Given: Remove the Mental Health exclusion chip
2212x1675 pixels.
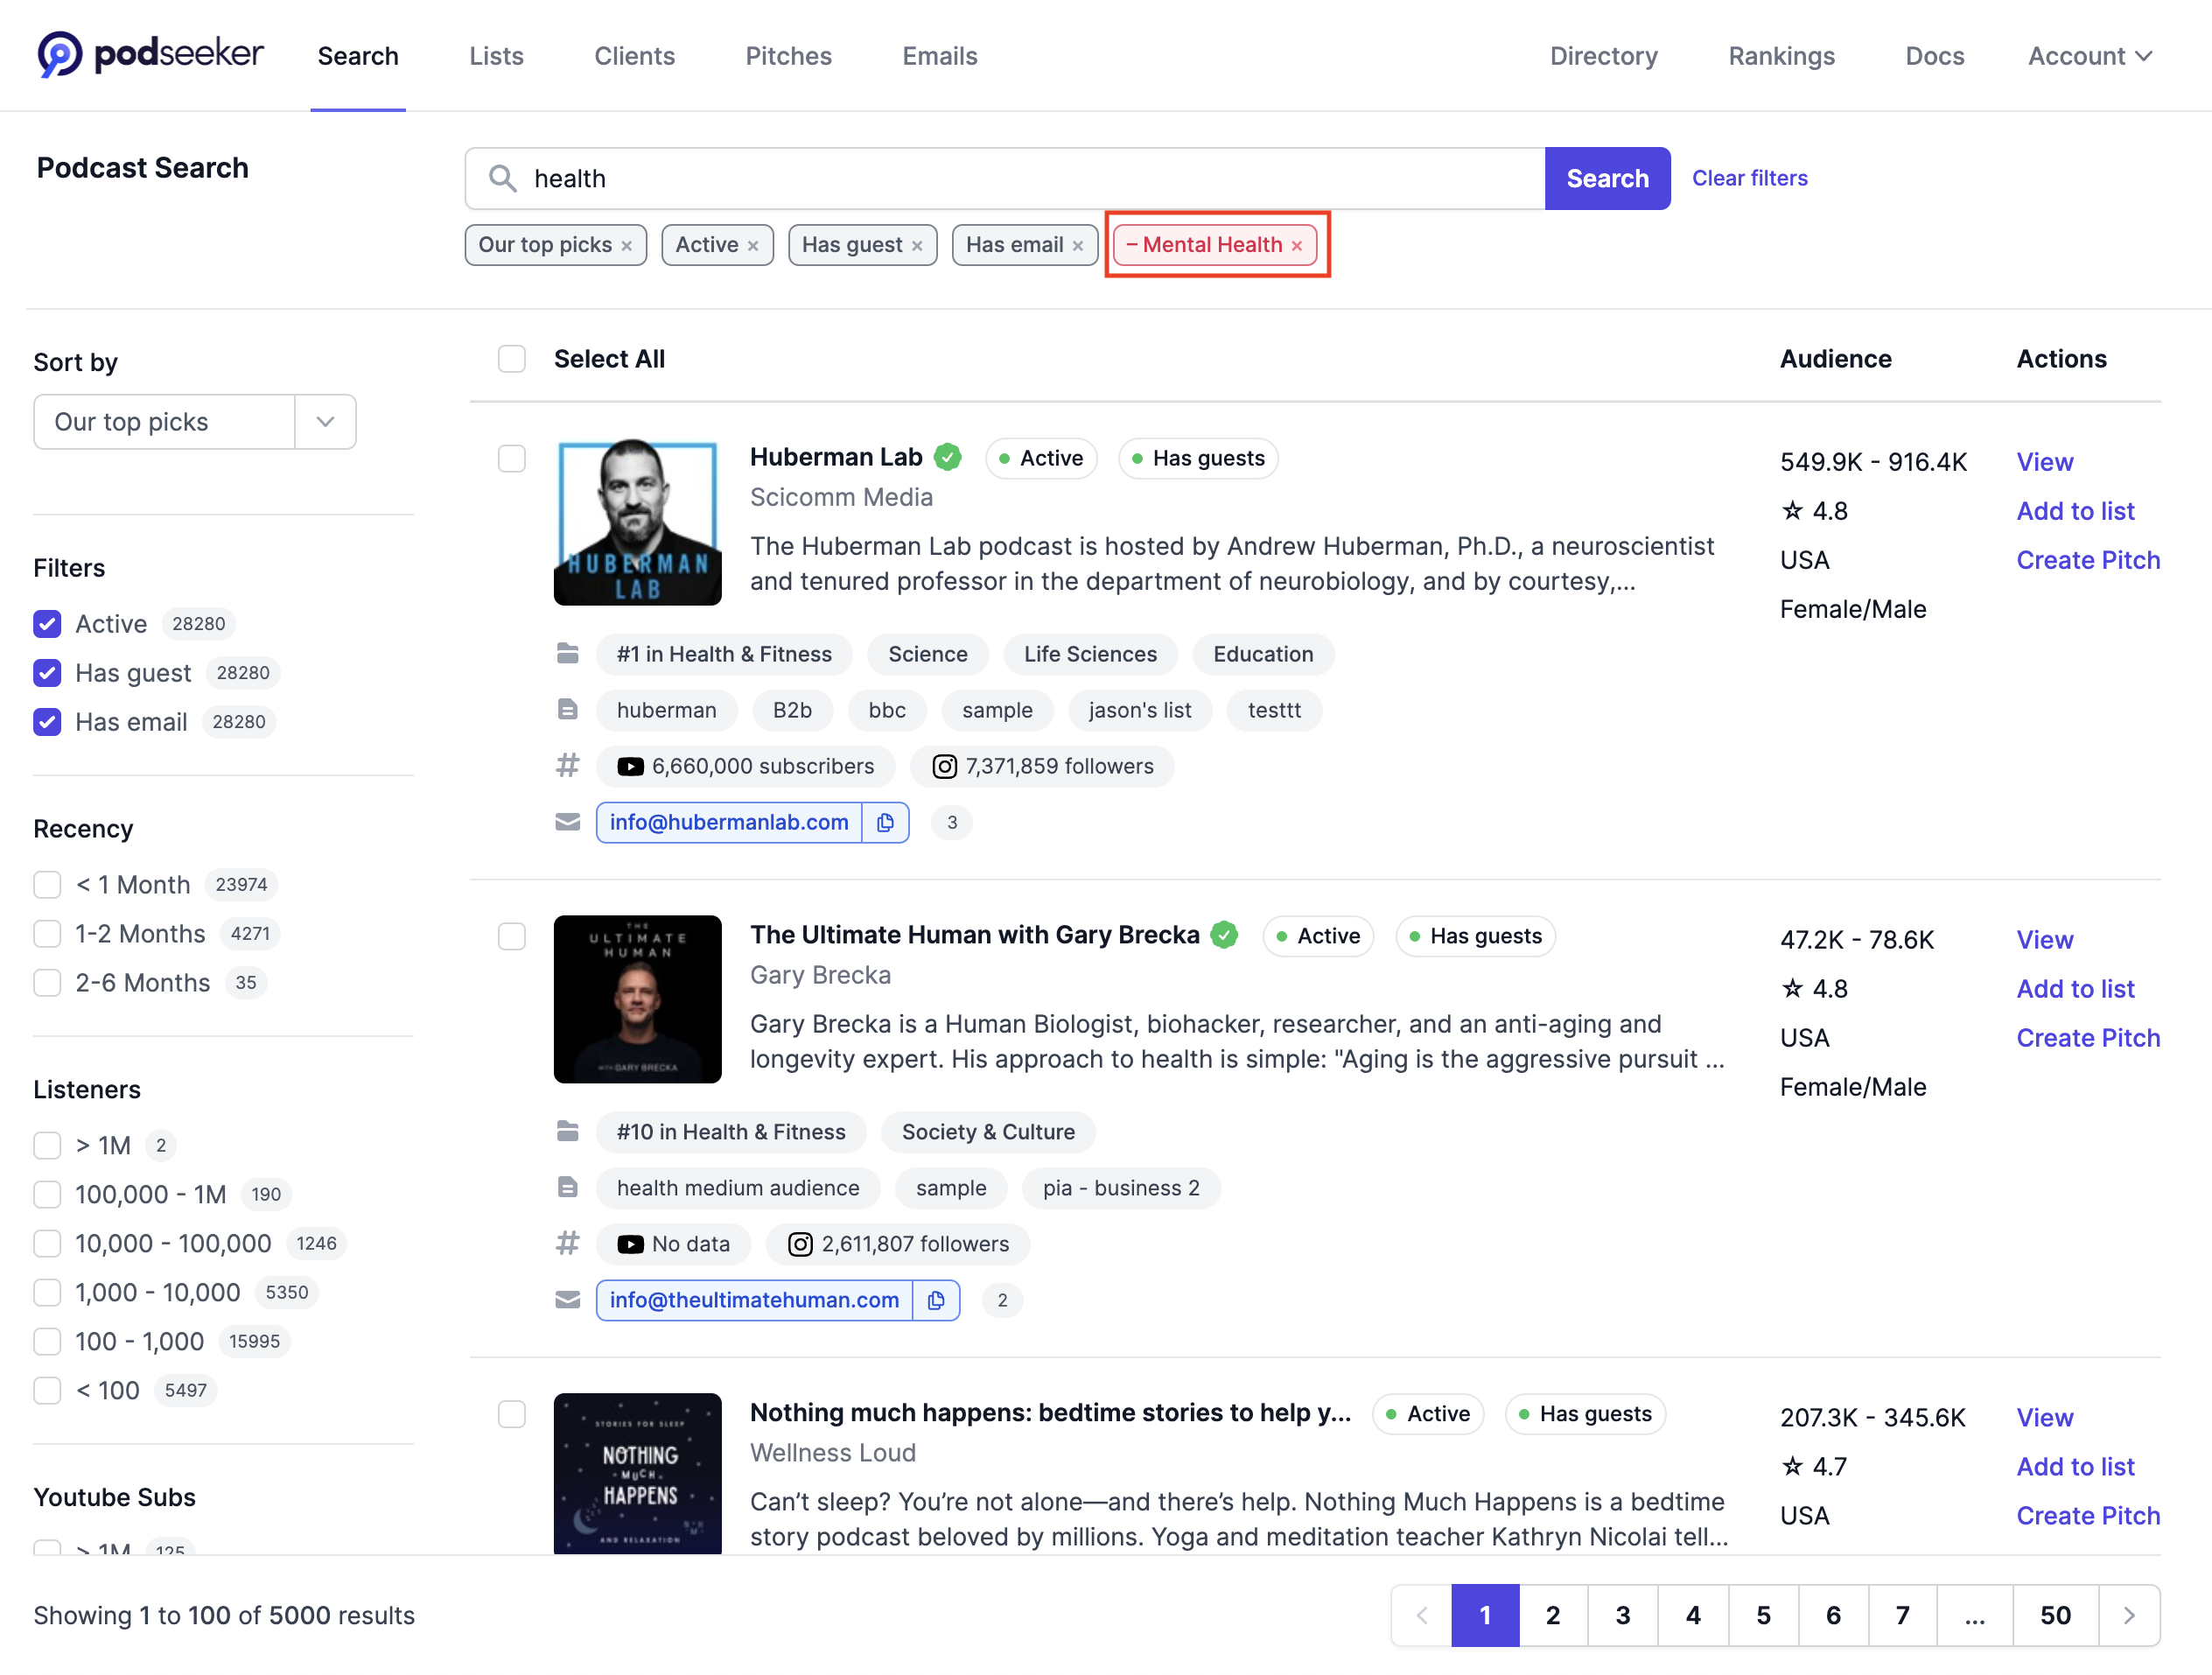Looking at the screenshot, I should point(1297,246).
